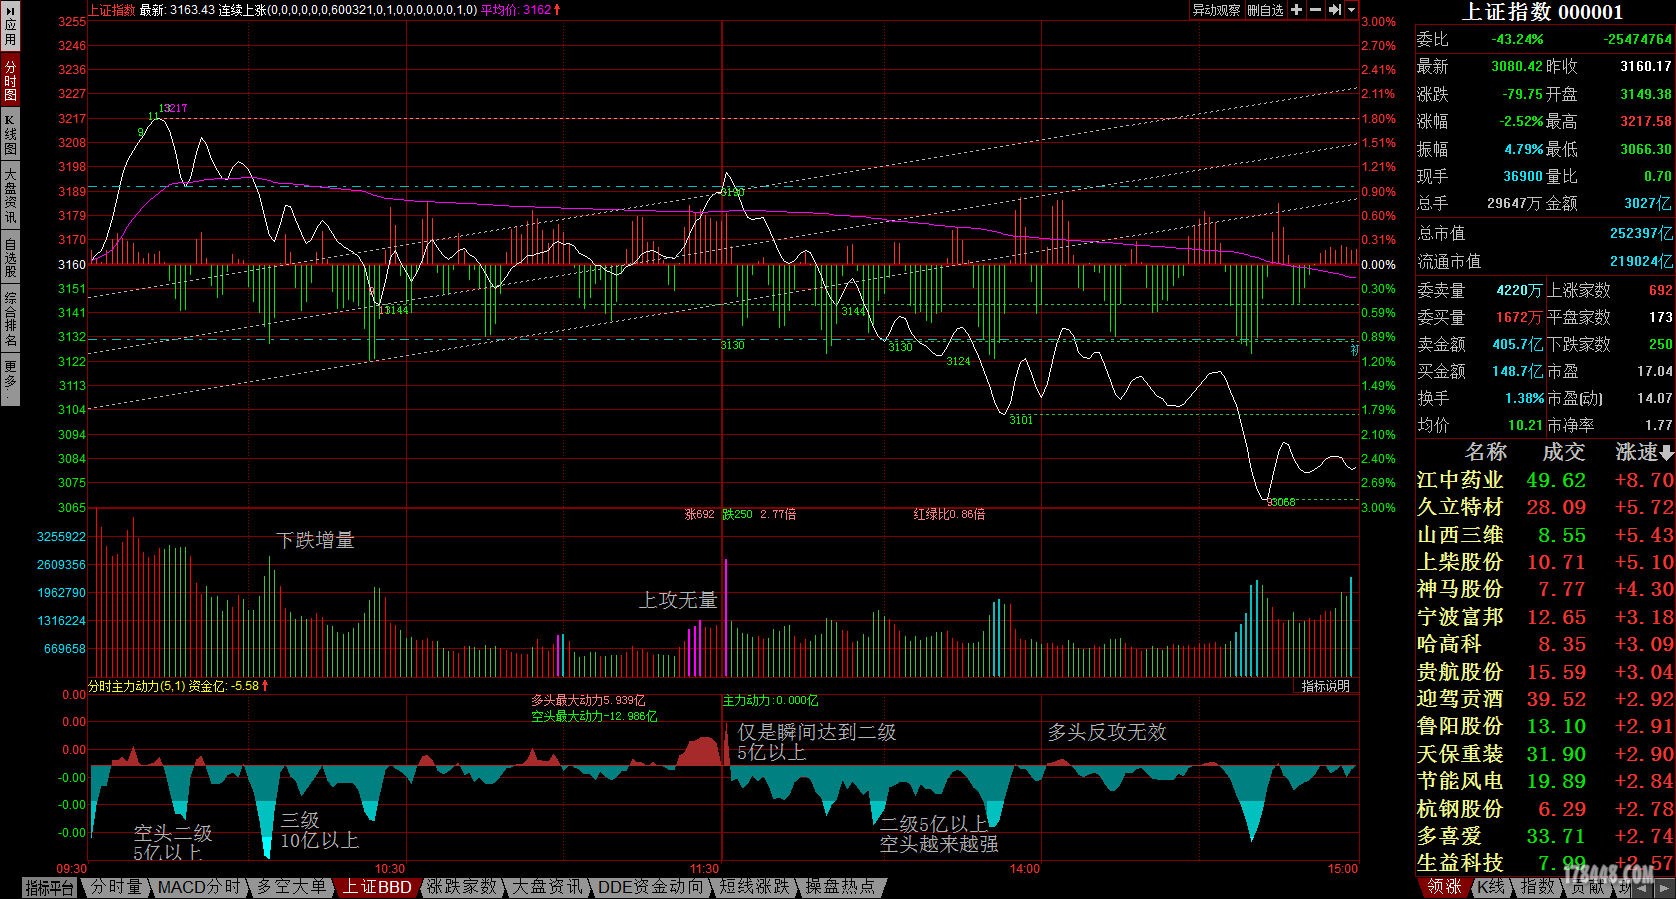The height and width of the screenshot is (899, 1676).
Task: Click the minus icon in the top toolbar
Action: [x=1315, y=10]
